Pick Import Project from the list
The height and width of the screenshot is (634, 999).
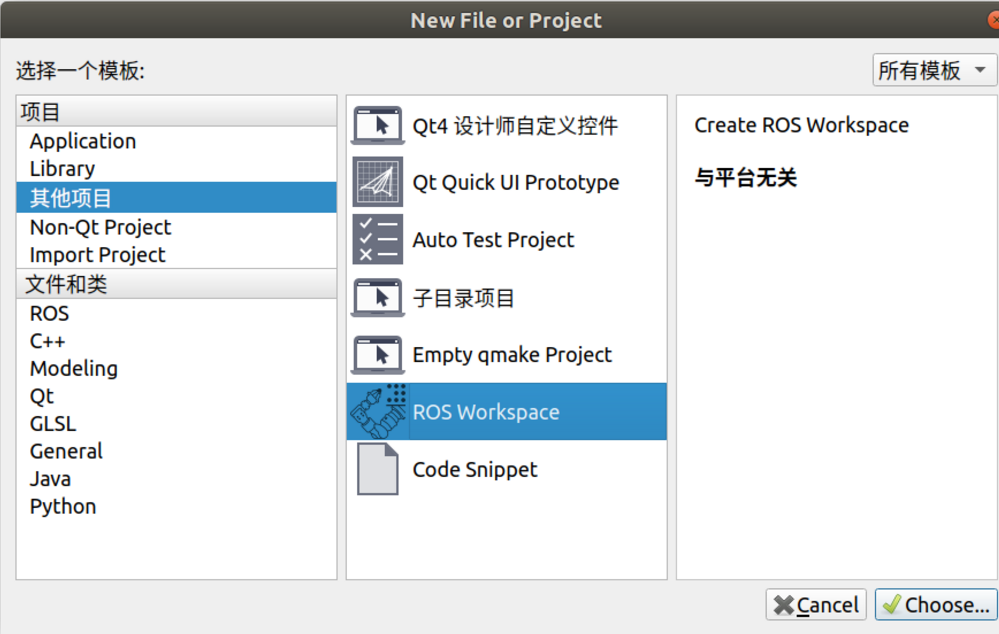98,255
